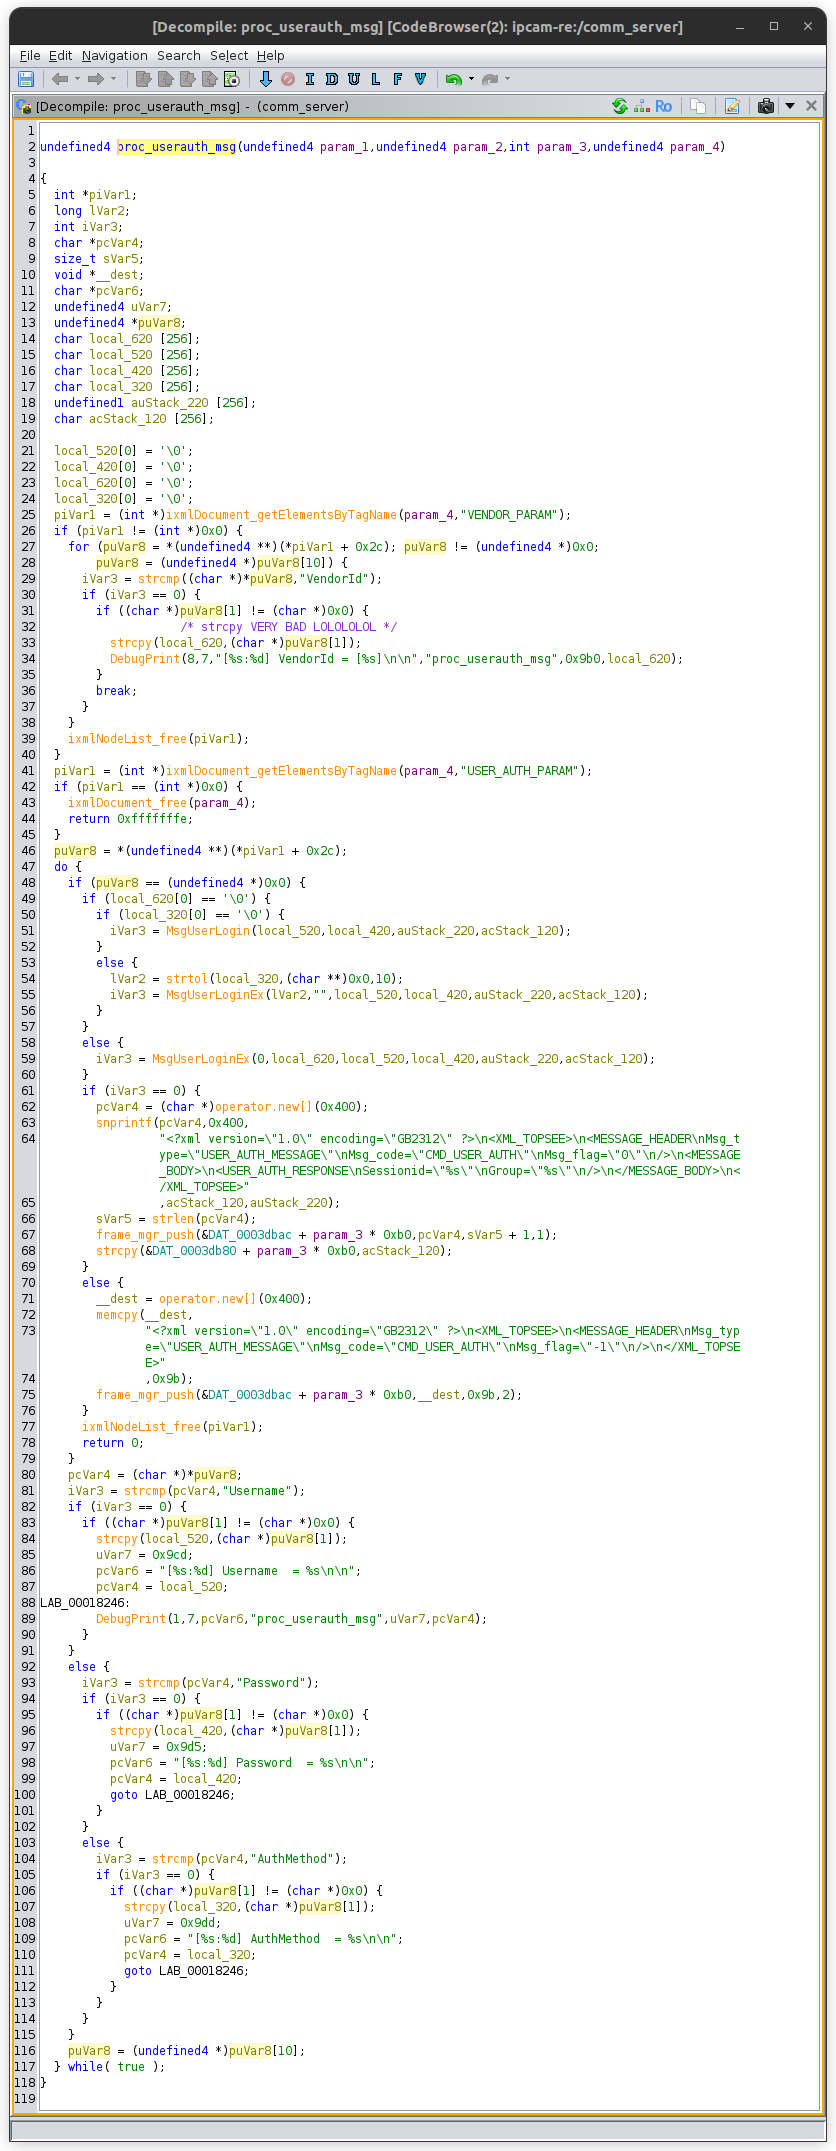
Task: Open the Edit menu
Action: (60, 56)
